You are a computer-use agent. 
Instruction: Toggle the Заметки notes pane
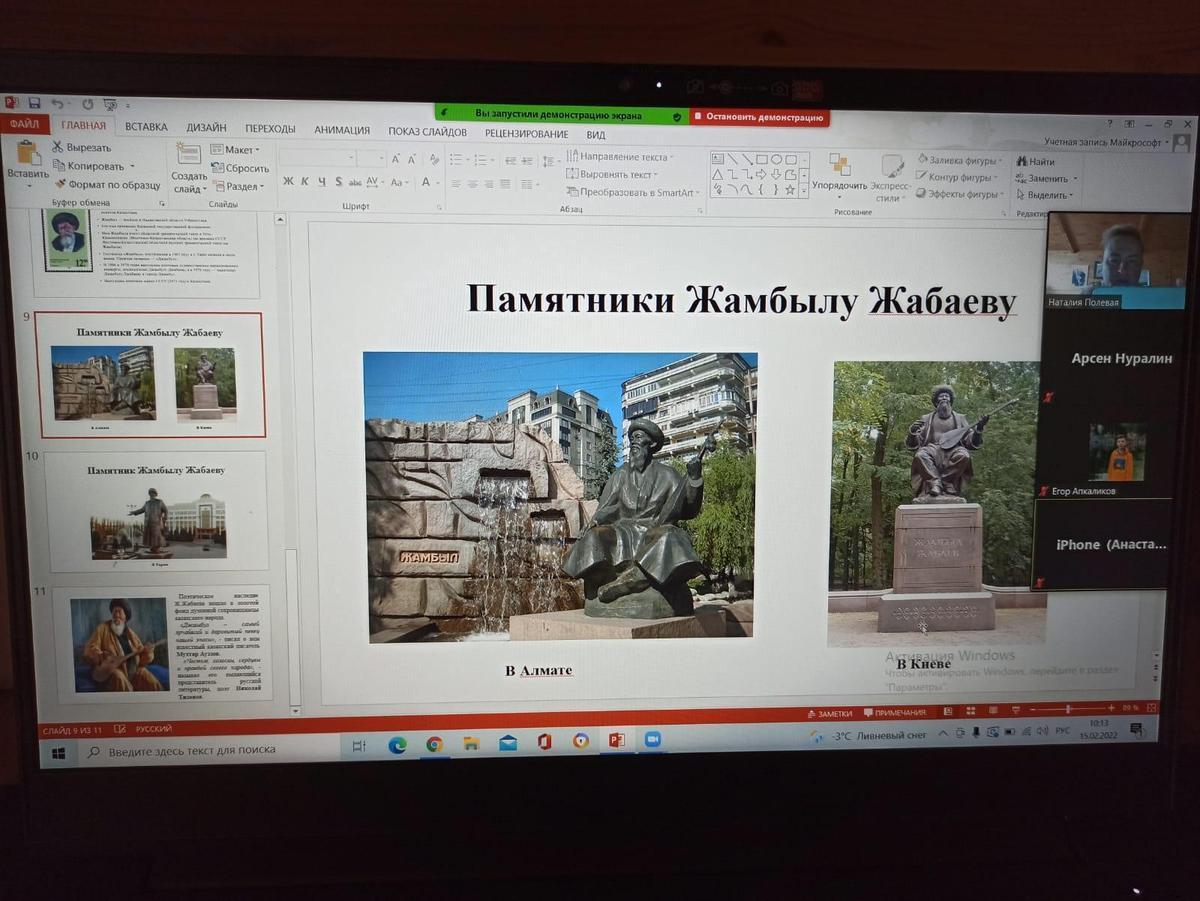tap(830, 713)
